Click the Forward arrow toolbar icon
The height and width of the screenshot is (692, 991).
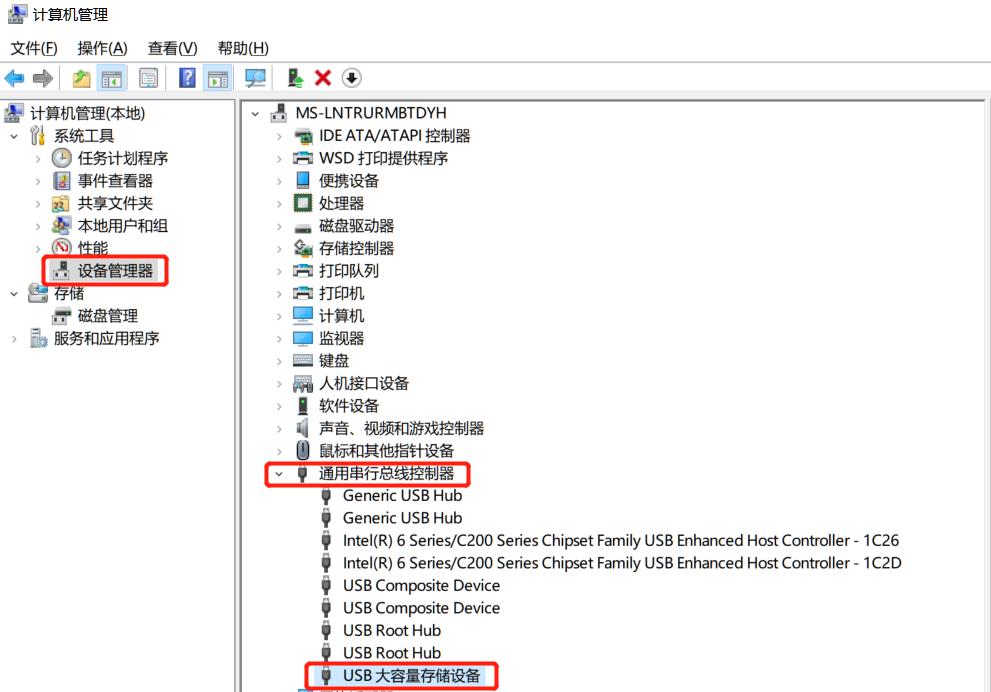[x=42, y=78]
